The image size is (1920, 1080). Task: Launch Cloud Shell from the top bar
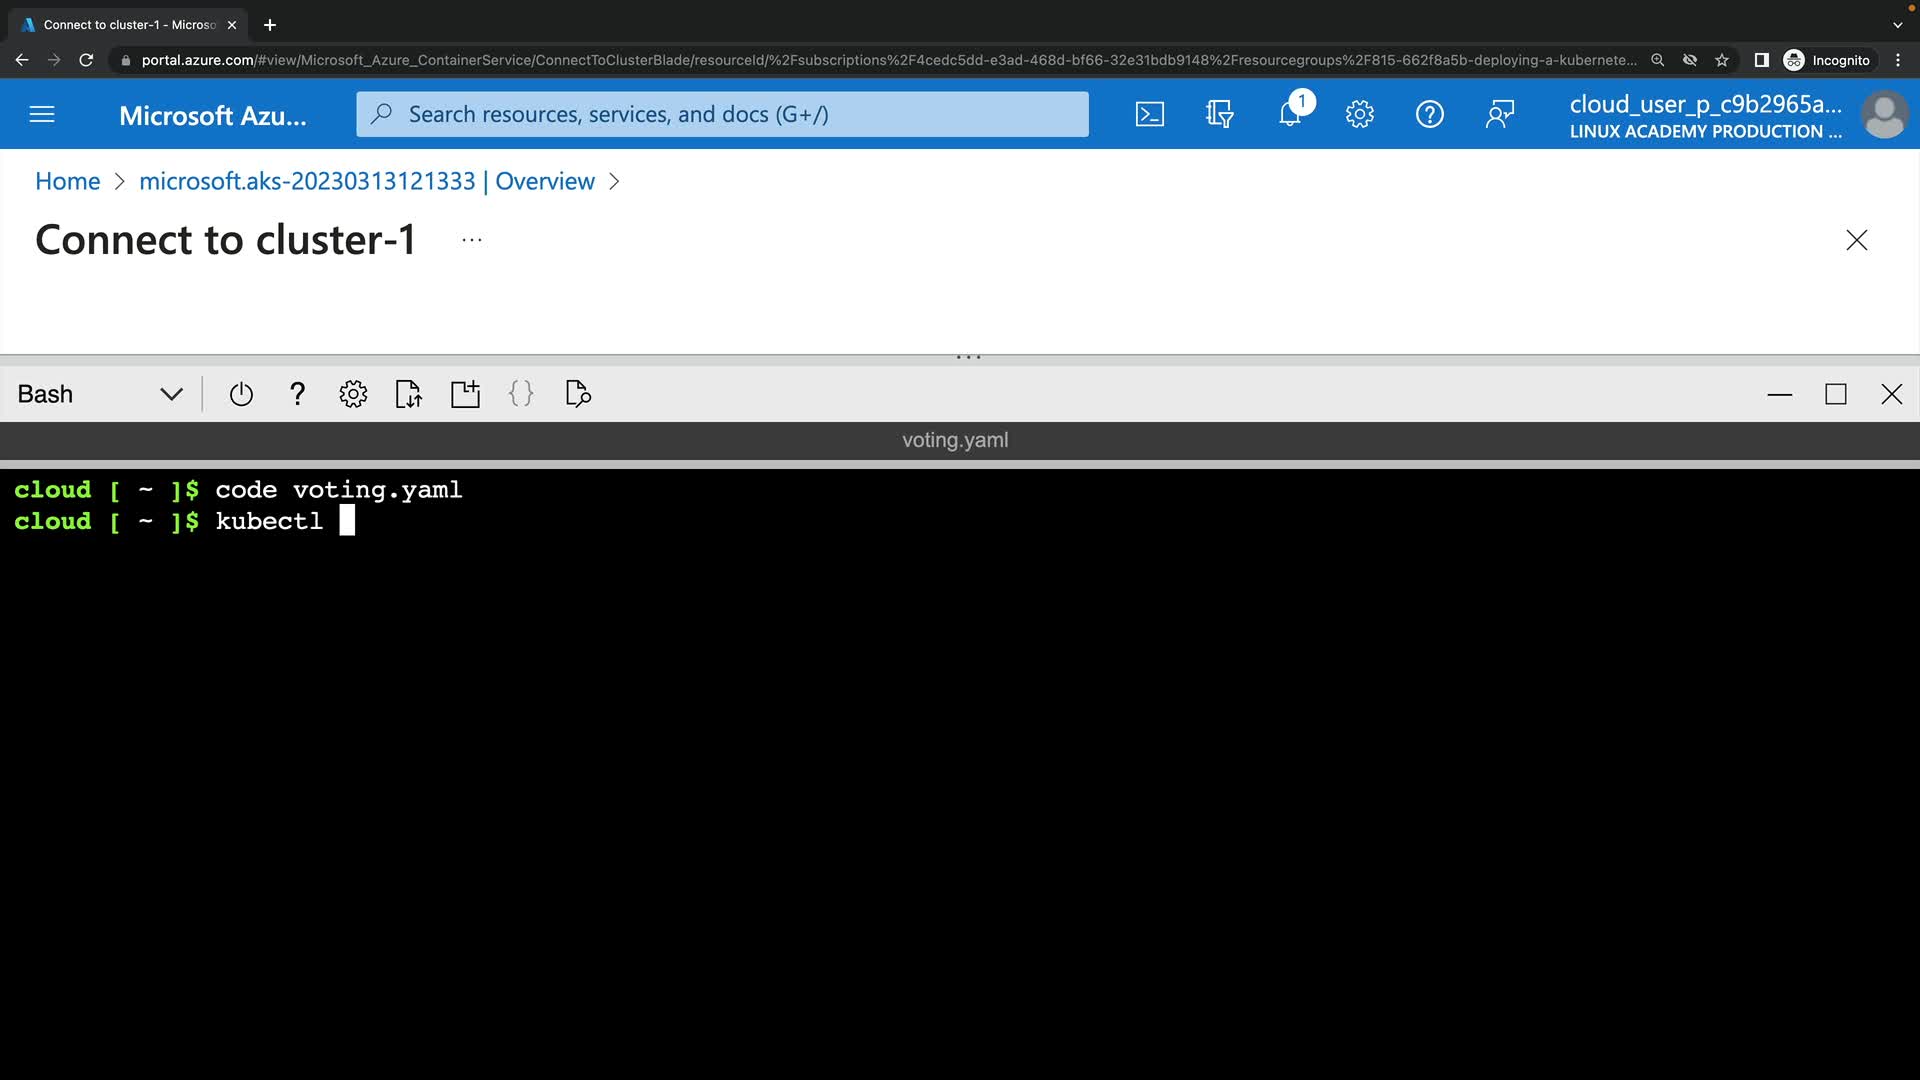point(1150,114)
